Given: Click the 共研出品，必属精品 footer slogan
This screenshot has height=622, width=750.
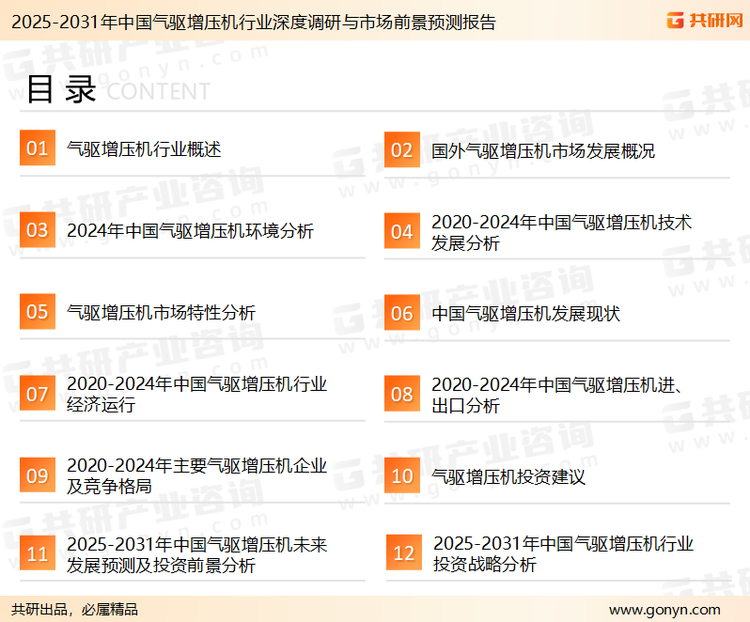Looking at the screenshot, I should coord(75,609).
